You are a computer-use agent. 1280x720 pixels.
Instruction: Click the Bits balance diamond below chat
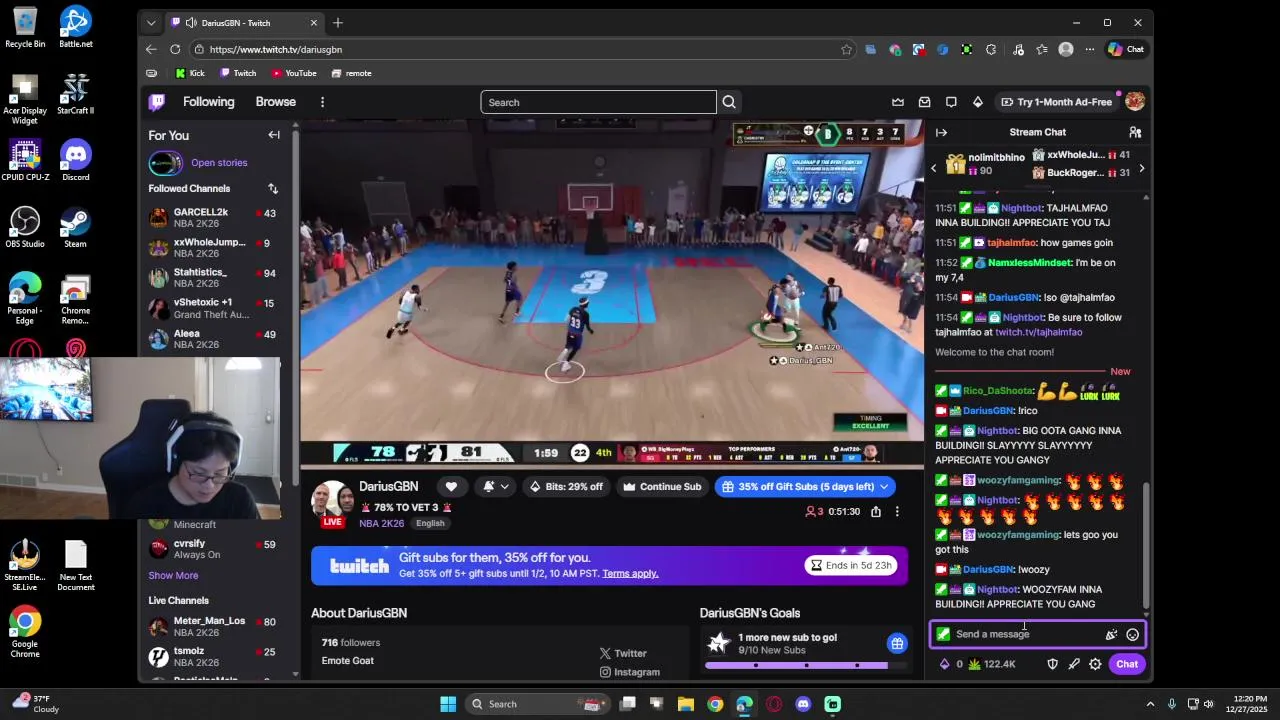coord(944,664)
